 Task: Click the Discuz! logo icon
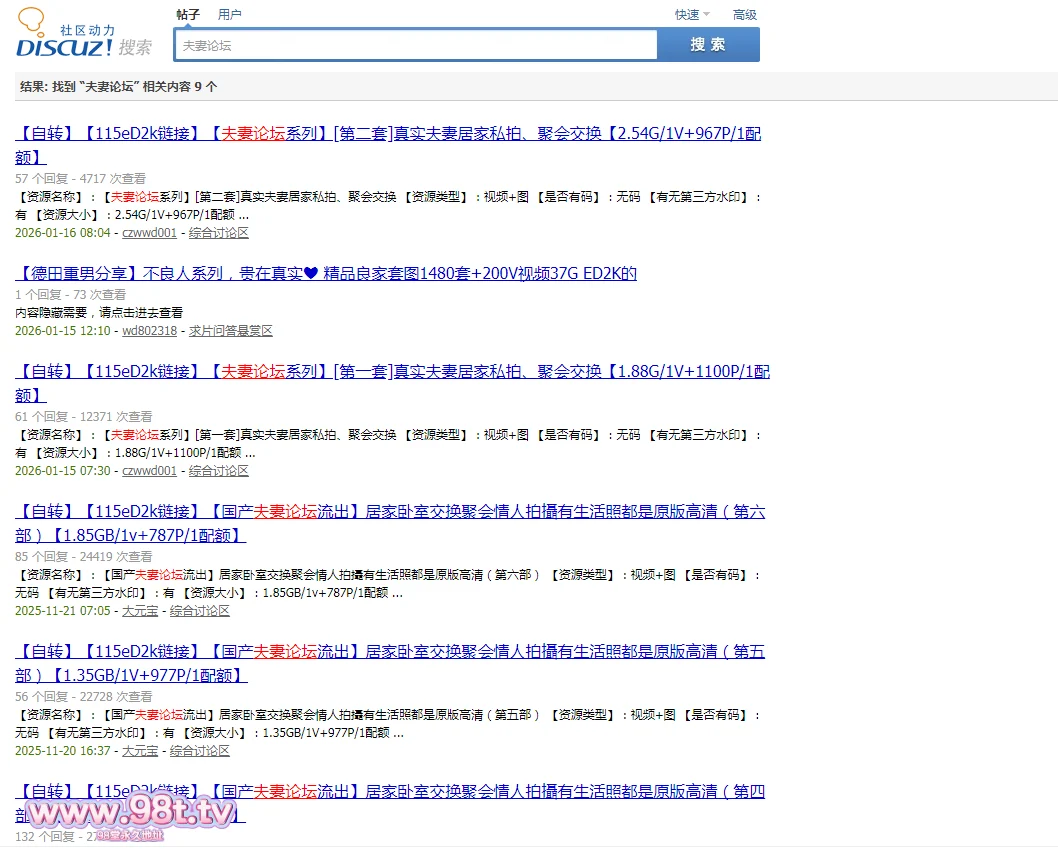pos(84,36)
